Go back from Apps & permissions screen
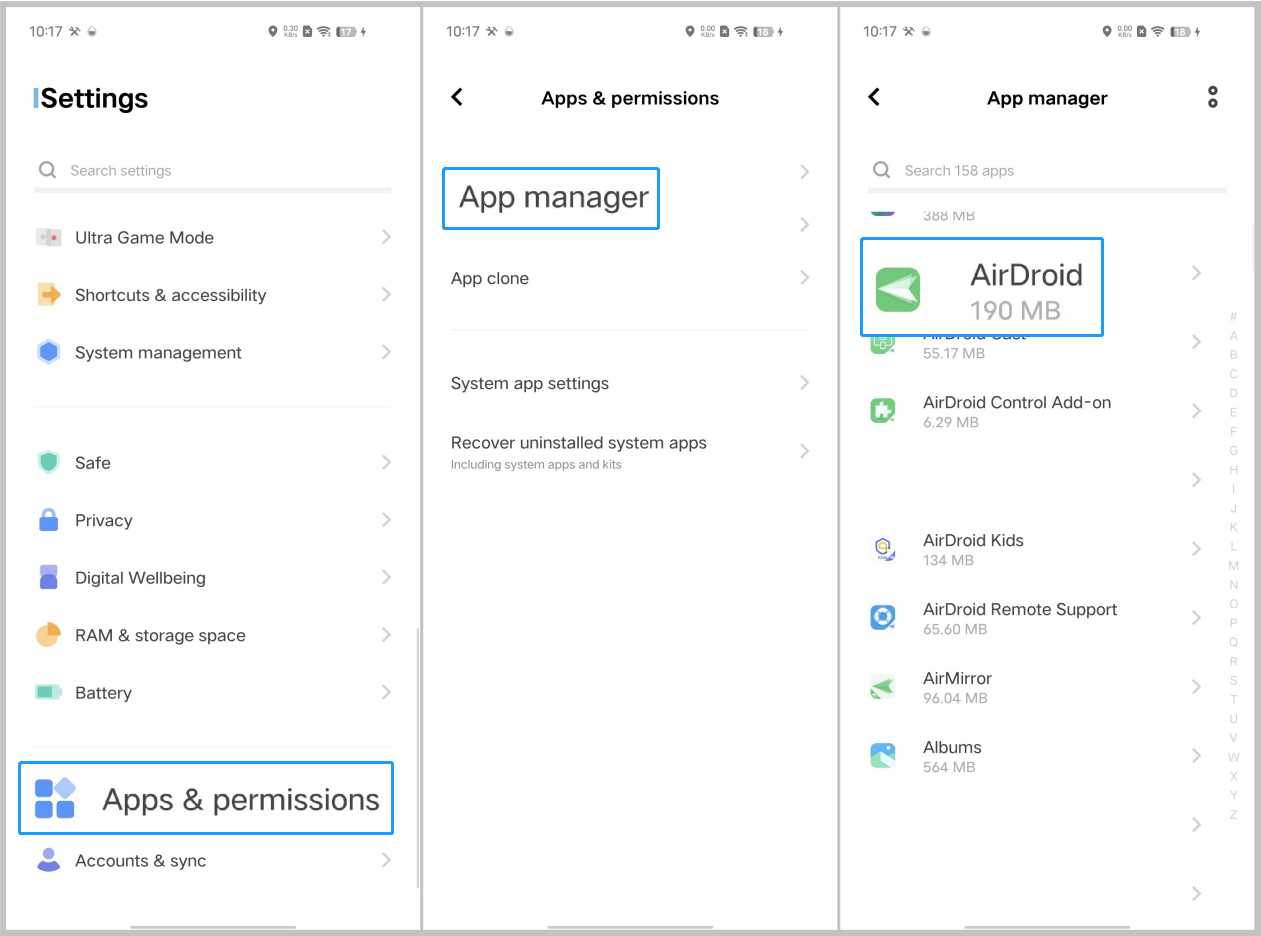Image resolution: width=1261 pixels, height=936 pixels. tap(457, 97)
